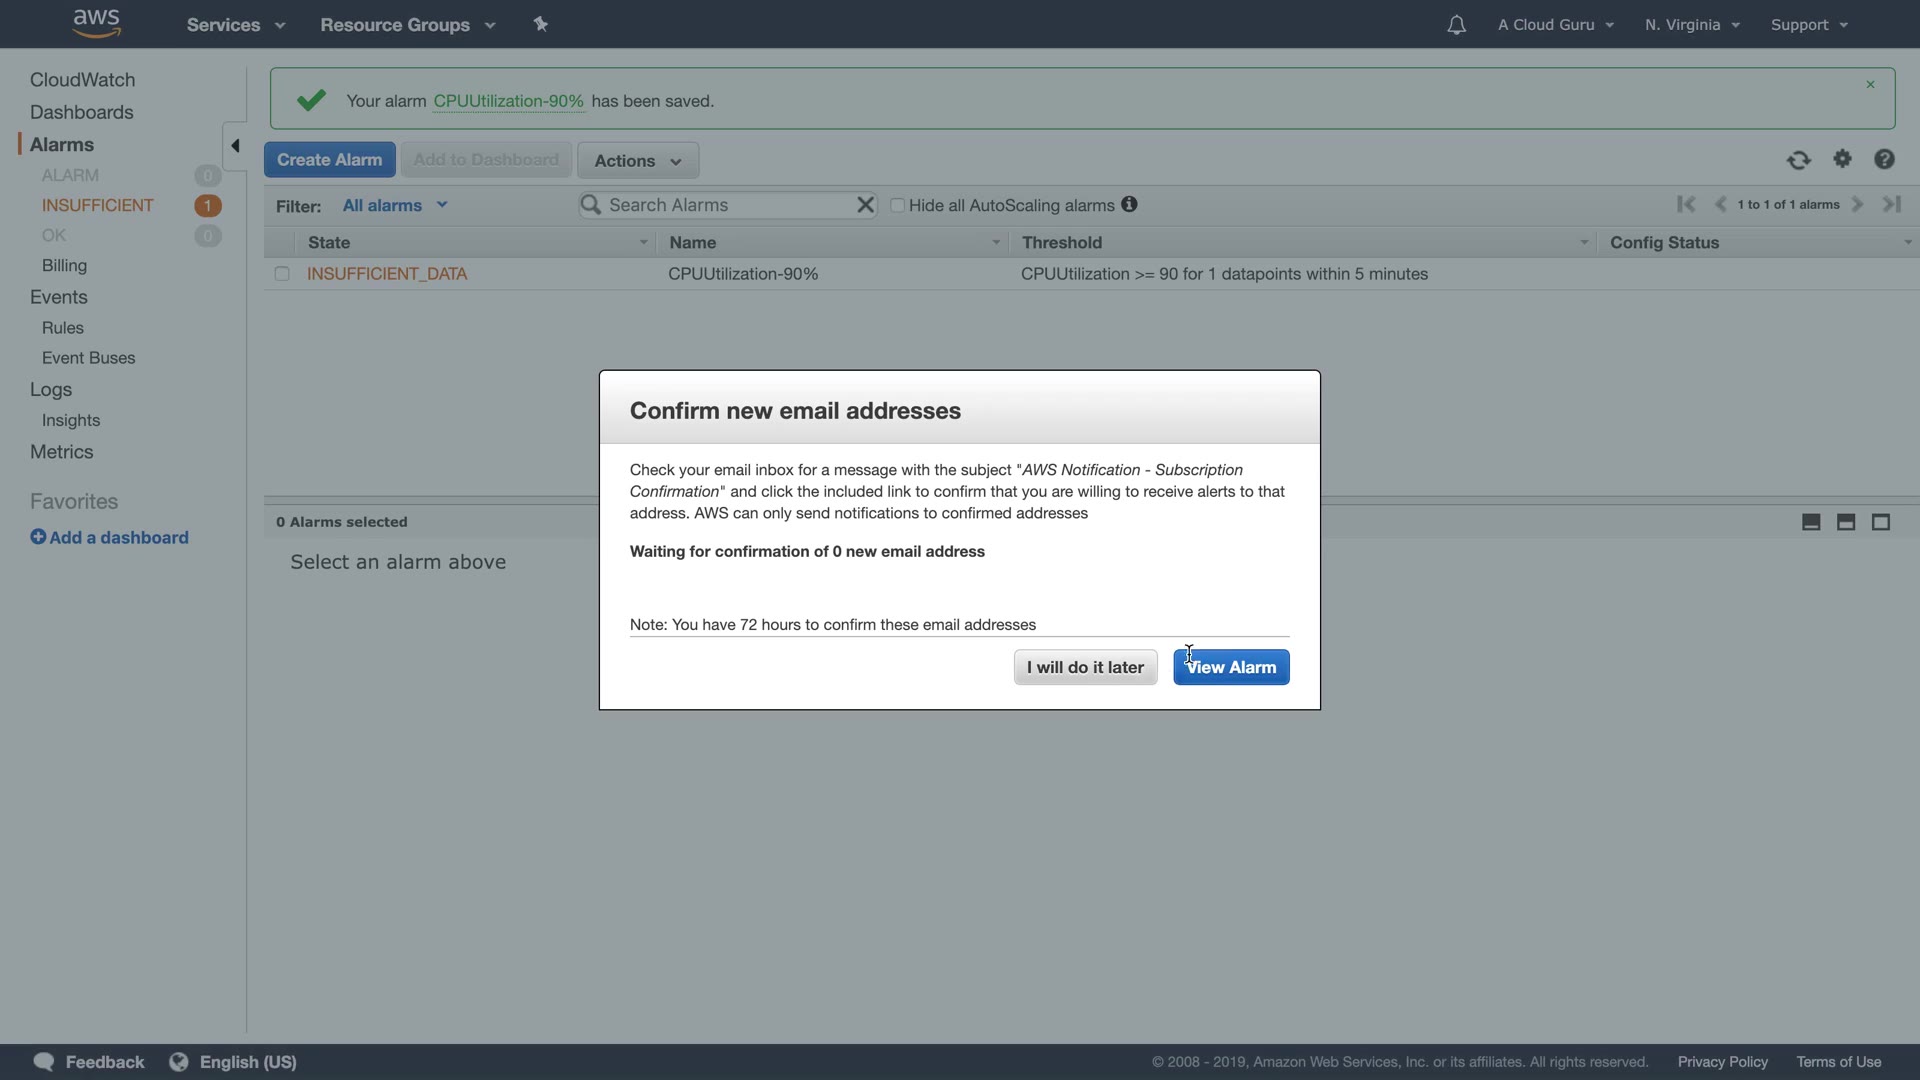Open the All alarms filter dropdown
This screenshot has height=1080, width=1920.
394,205
